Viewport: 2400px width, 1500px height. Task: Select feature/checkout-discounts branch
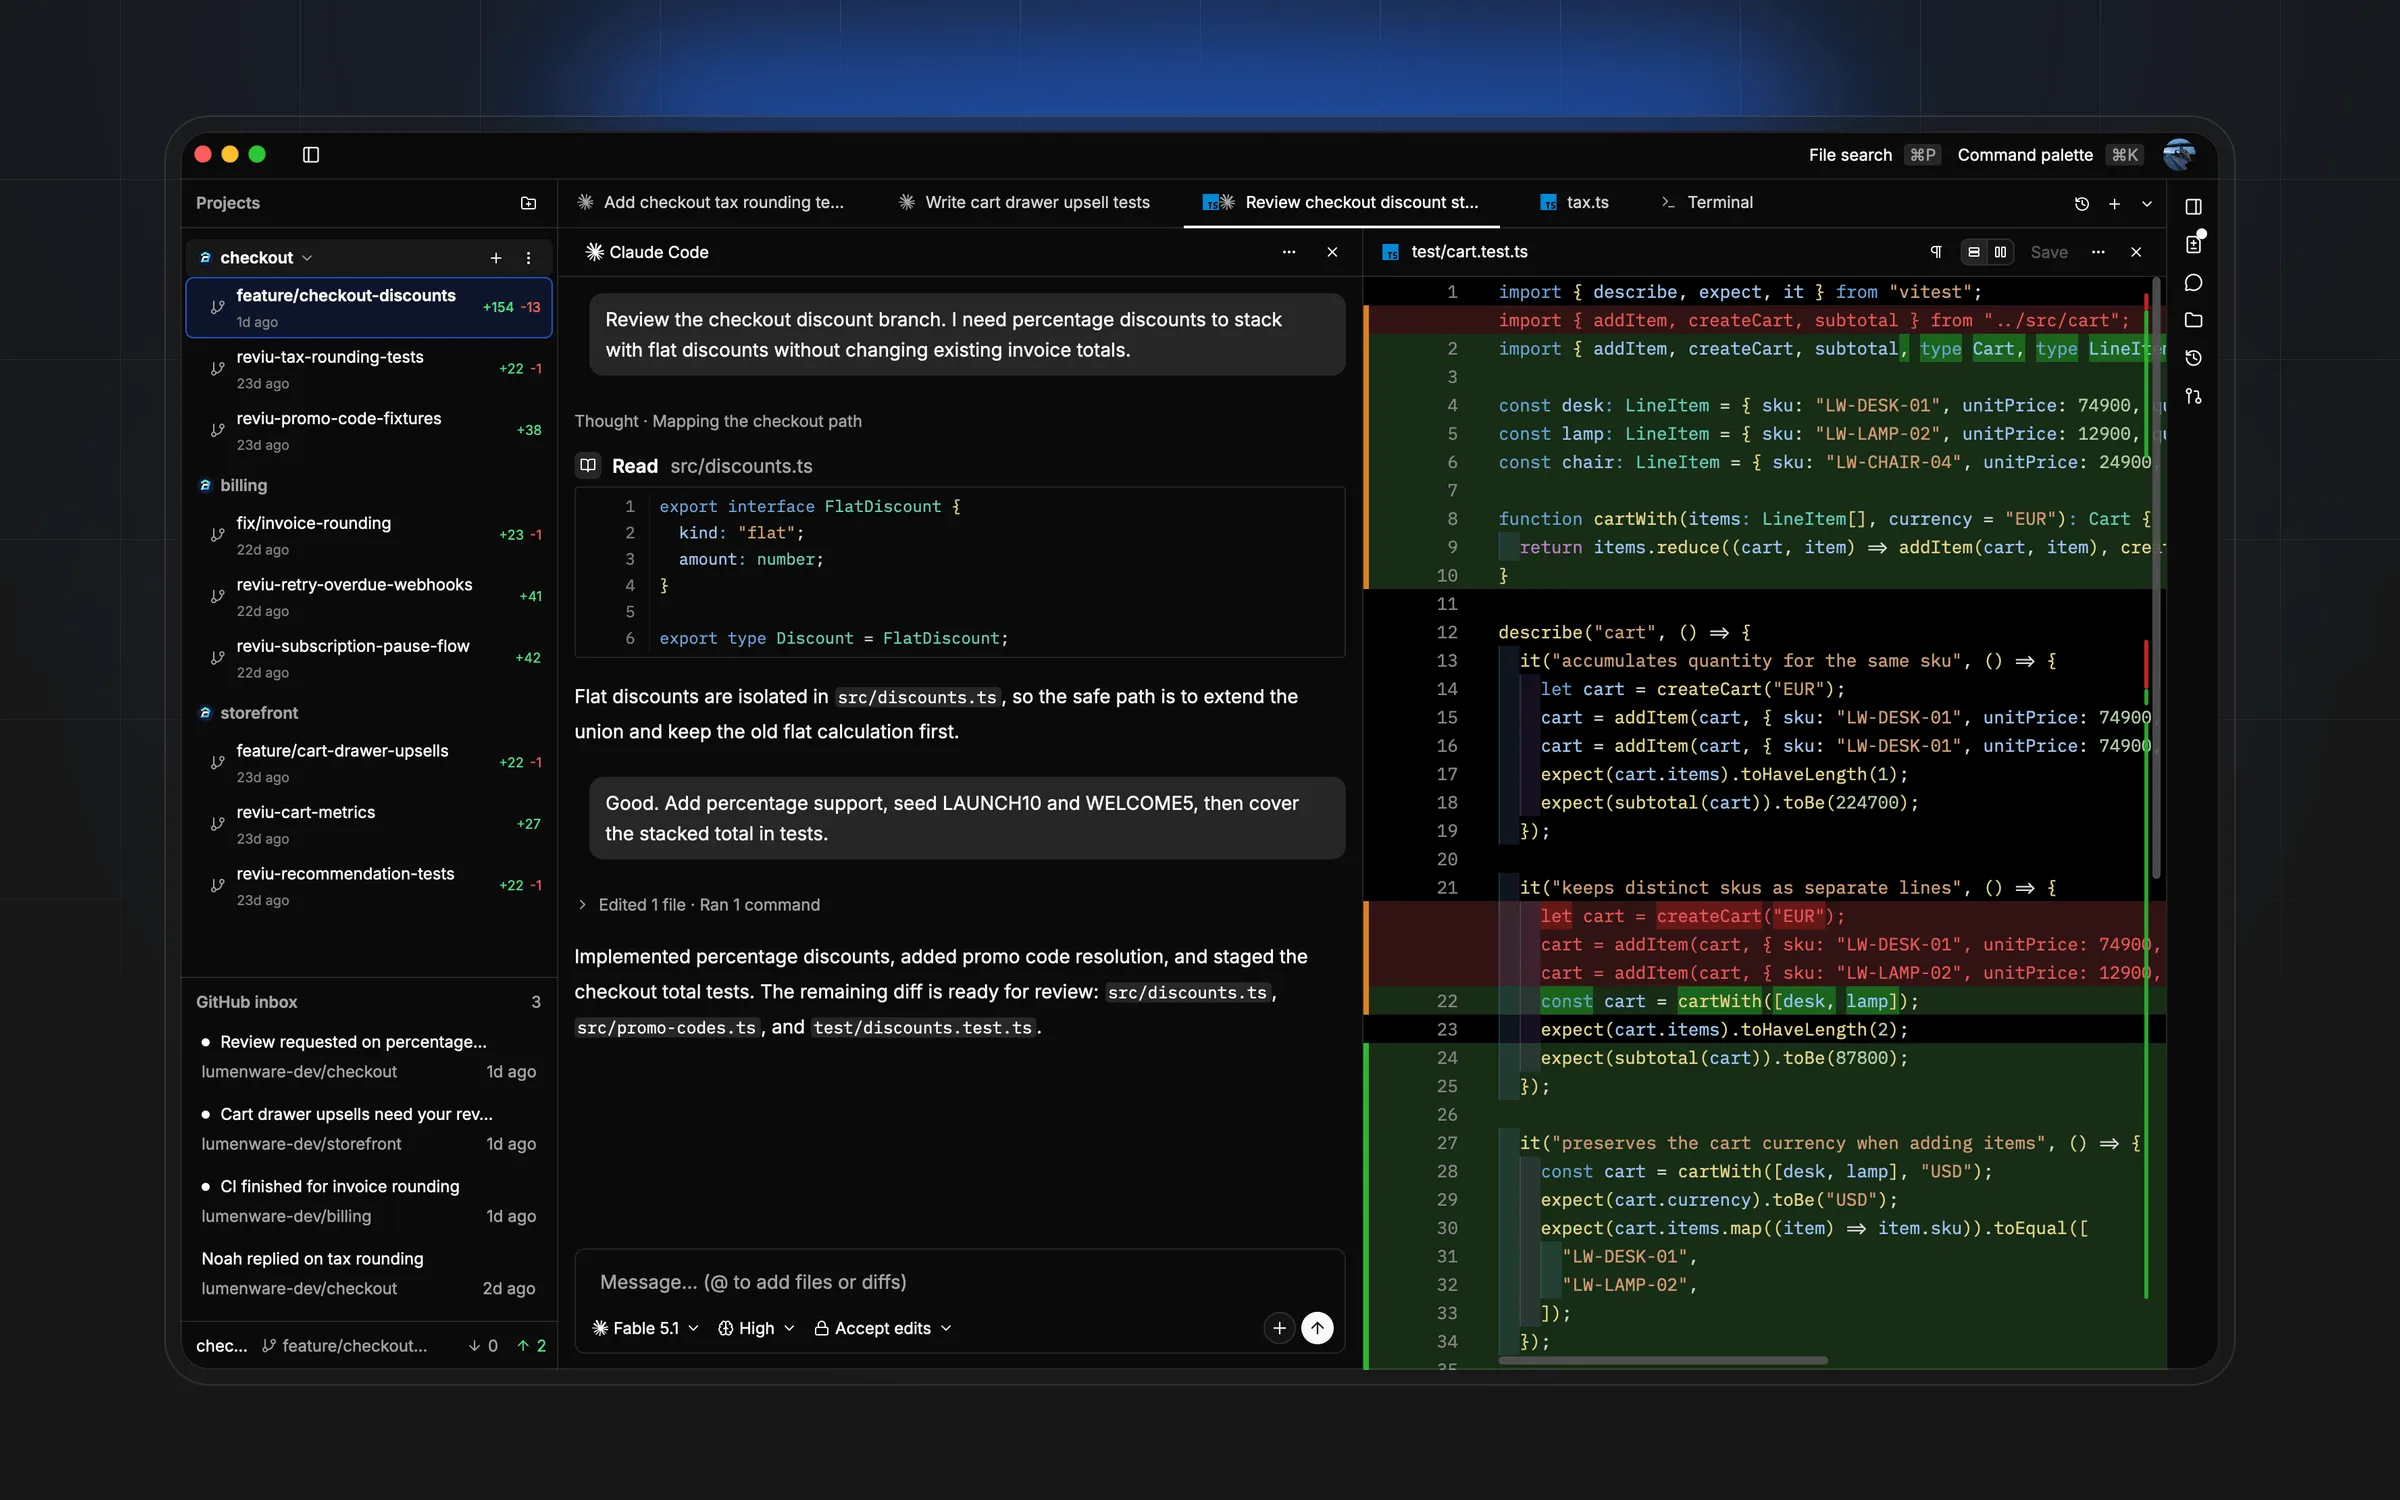click(x=369, y=308)
